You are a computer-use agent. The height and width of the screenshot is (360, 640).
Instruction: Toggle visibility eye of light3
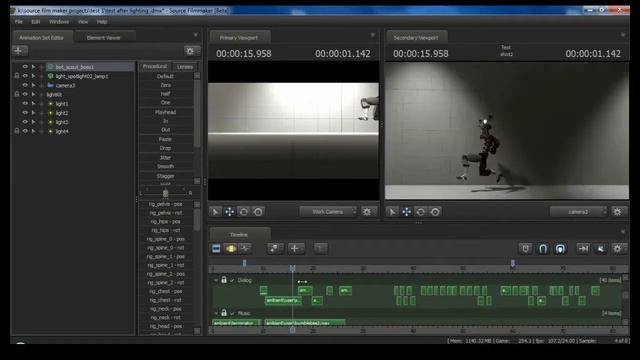click(x=25, y=122)
